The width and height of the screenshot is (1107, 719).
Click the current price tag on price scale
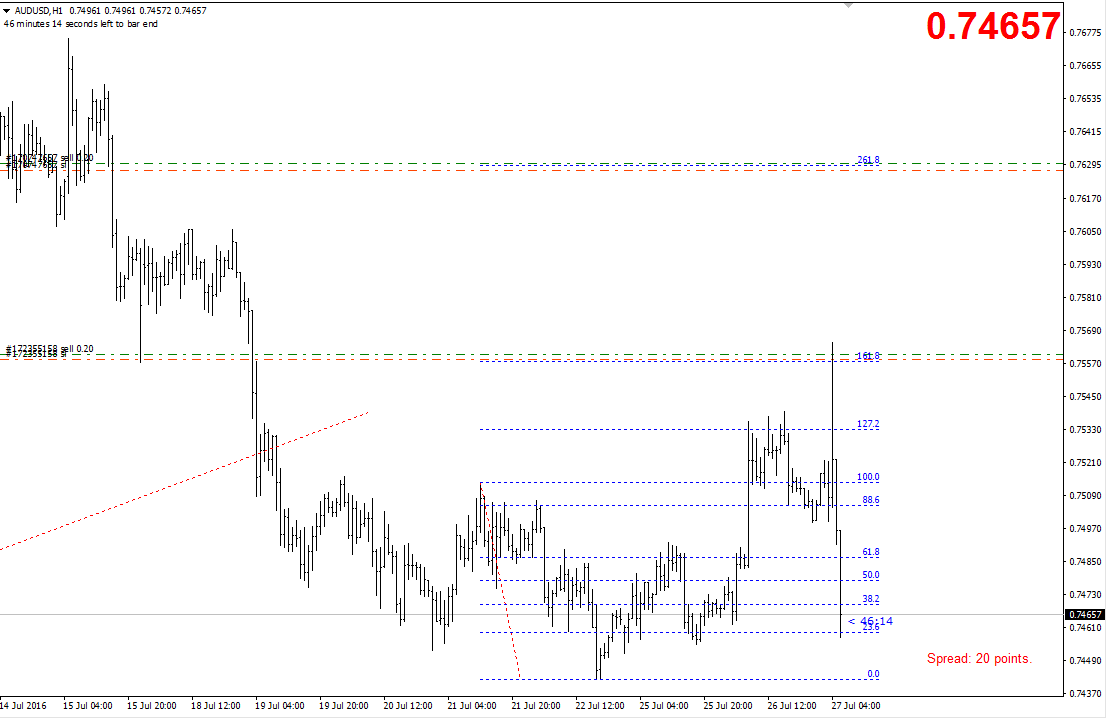[1085, 615]
